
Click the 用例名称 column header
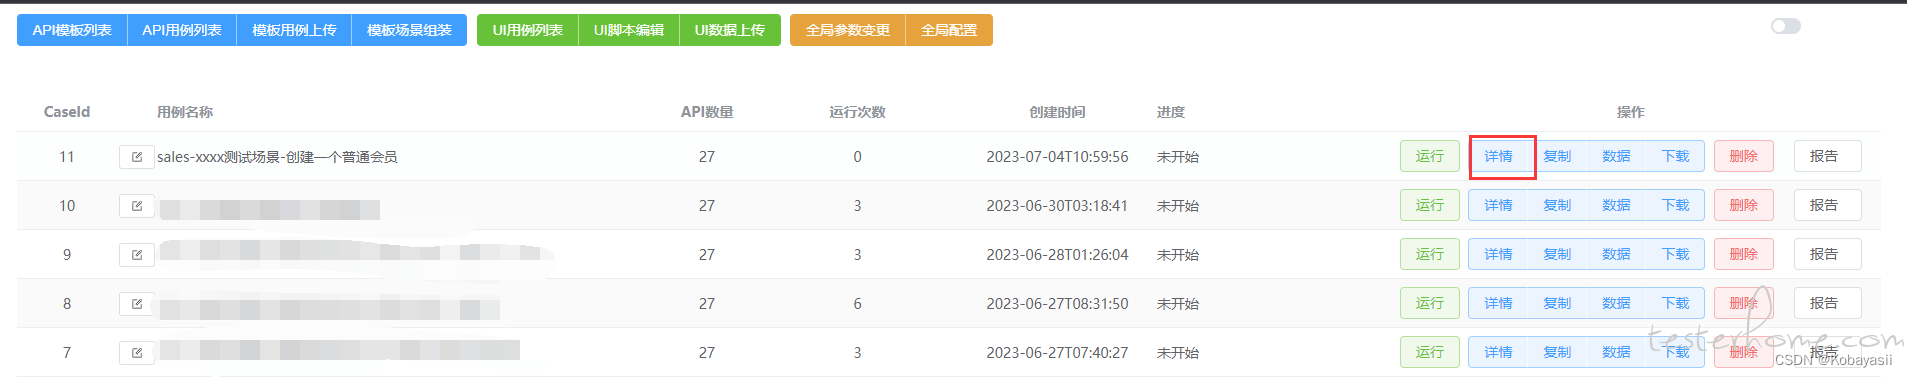coord(185,112)
